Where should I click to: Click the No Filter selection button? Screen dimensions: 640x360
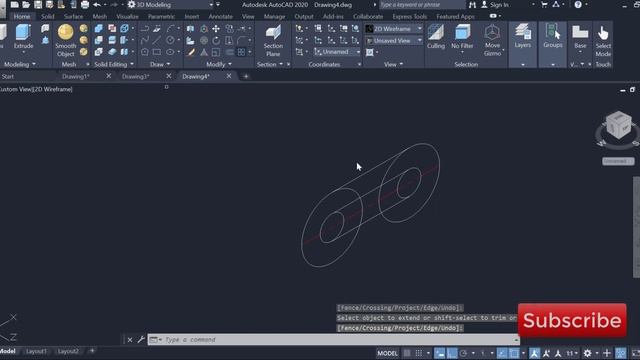pyautogui.click(x=462, y=38)
